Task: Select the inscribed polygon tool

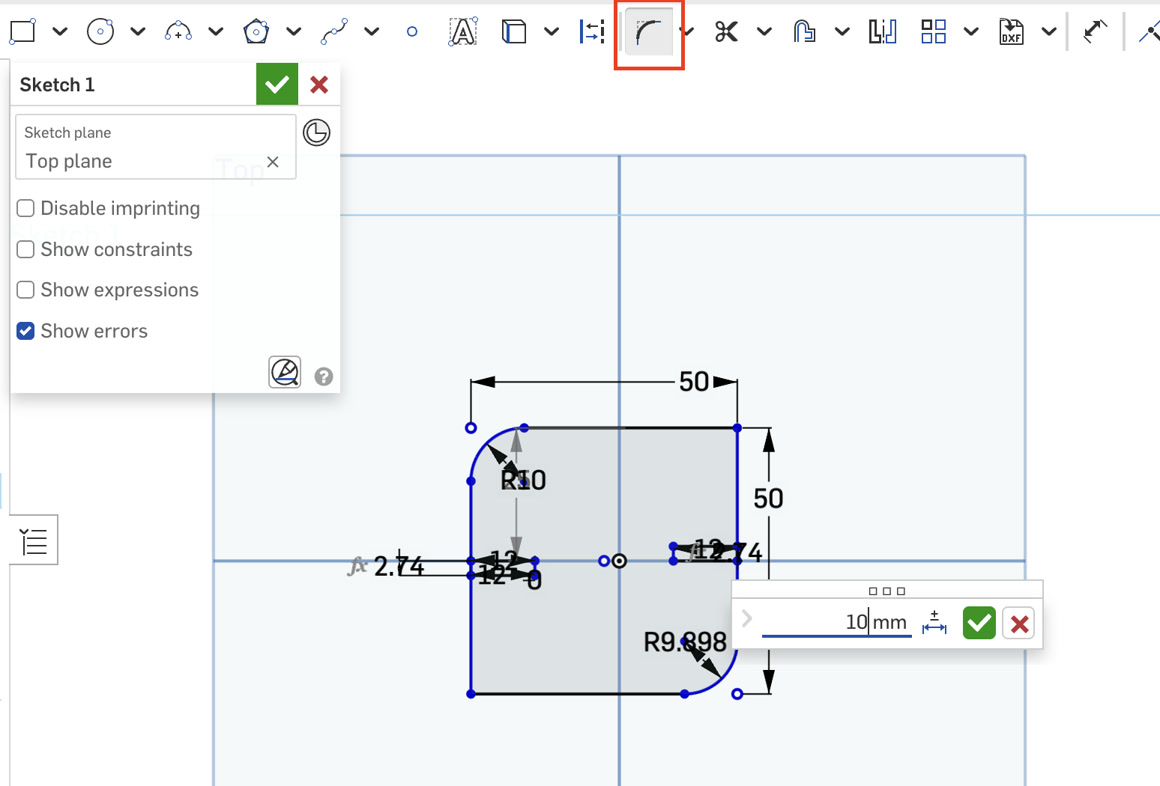Action: [256, 32]
